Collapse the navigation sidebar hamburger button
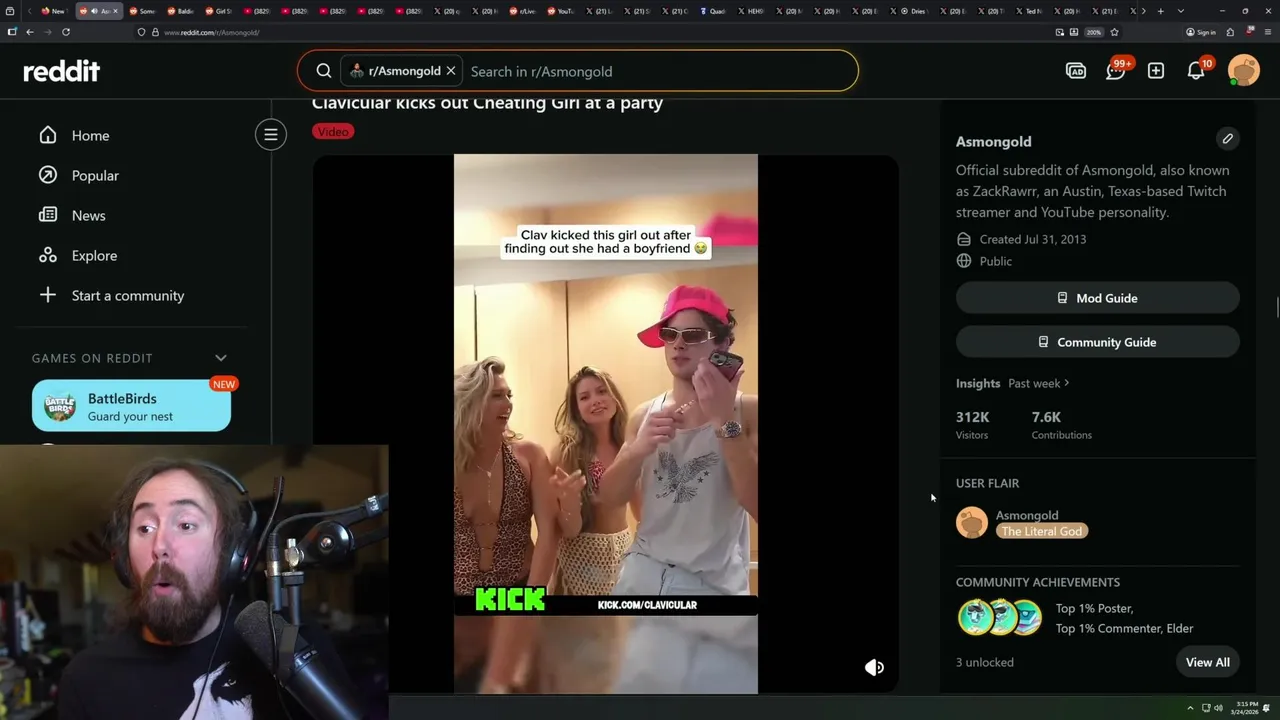Screen dimensions: 1280x720 click(271, 134)
